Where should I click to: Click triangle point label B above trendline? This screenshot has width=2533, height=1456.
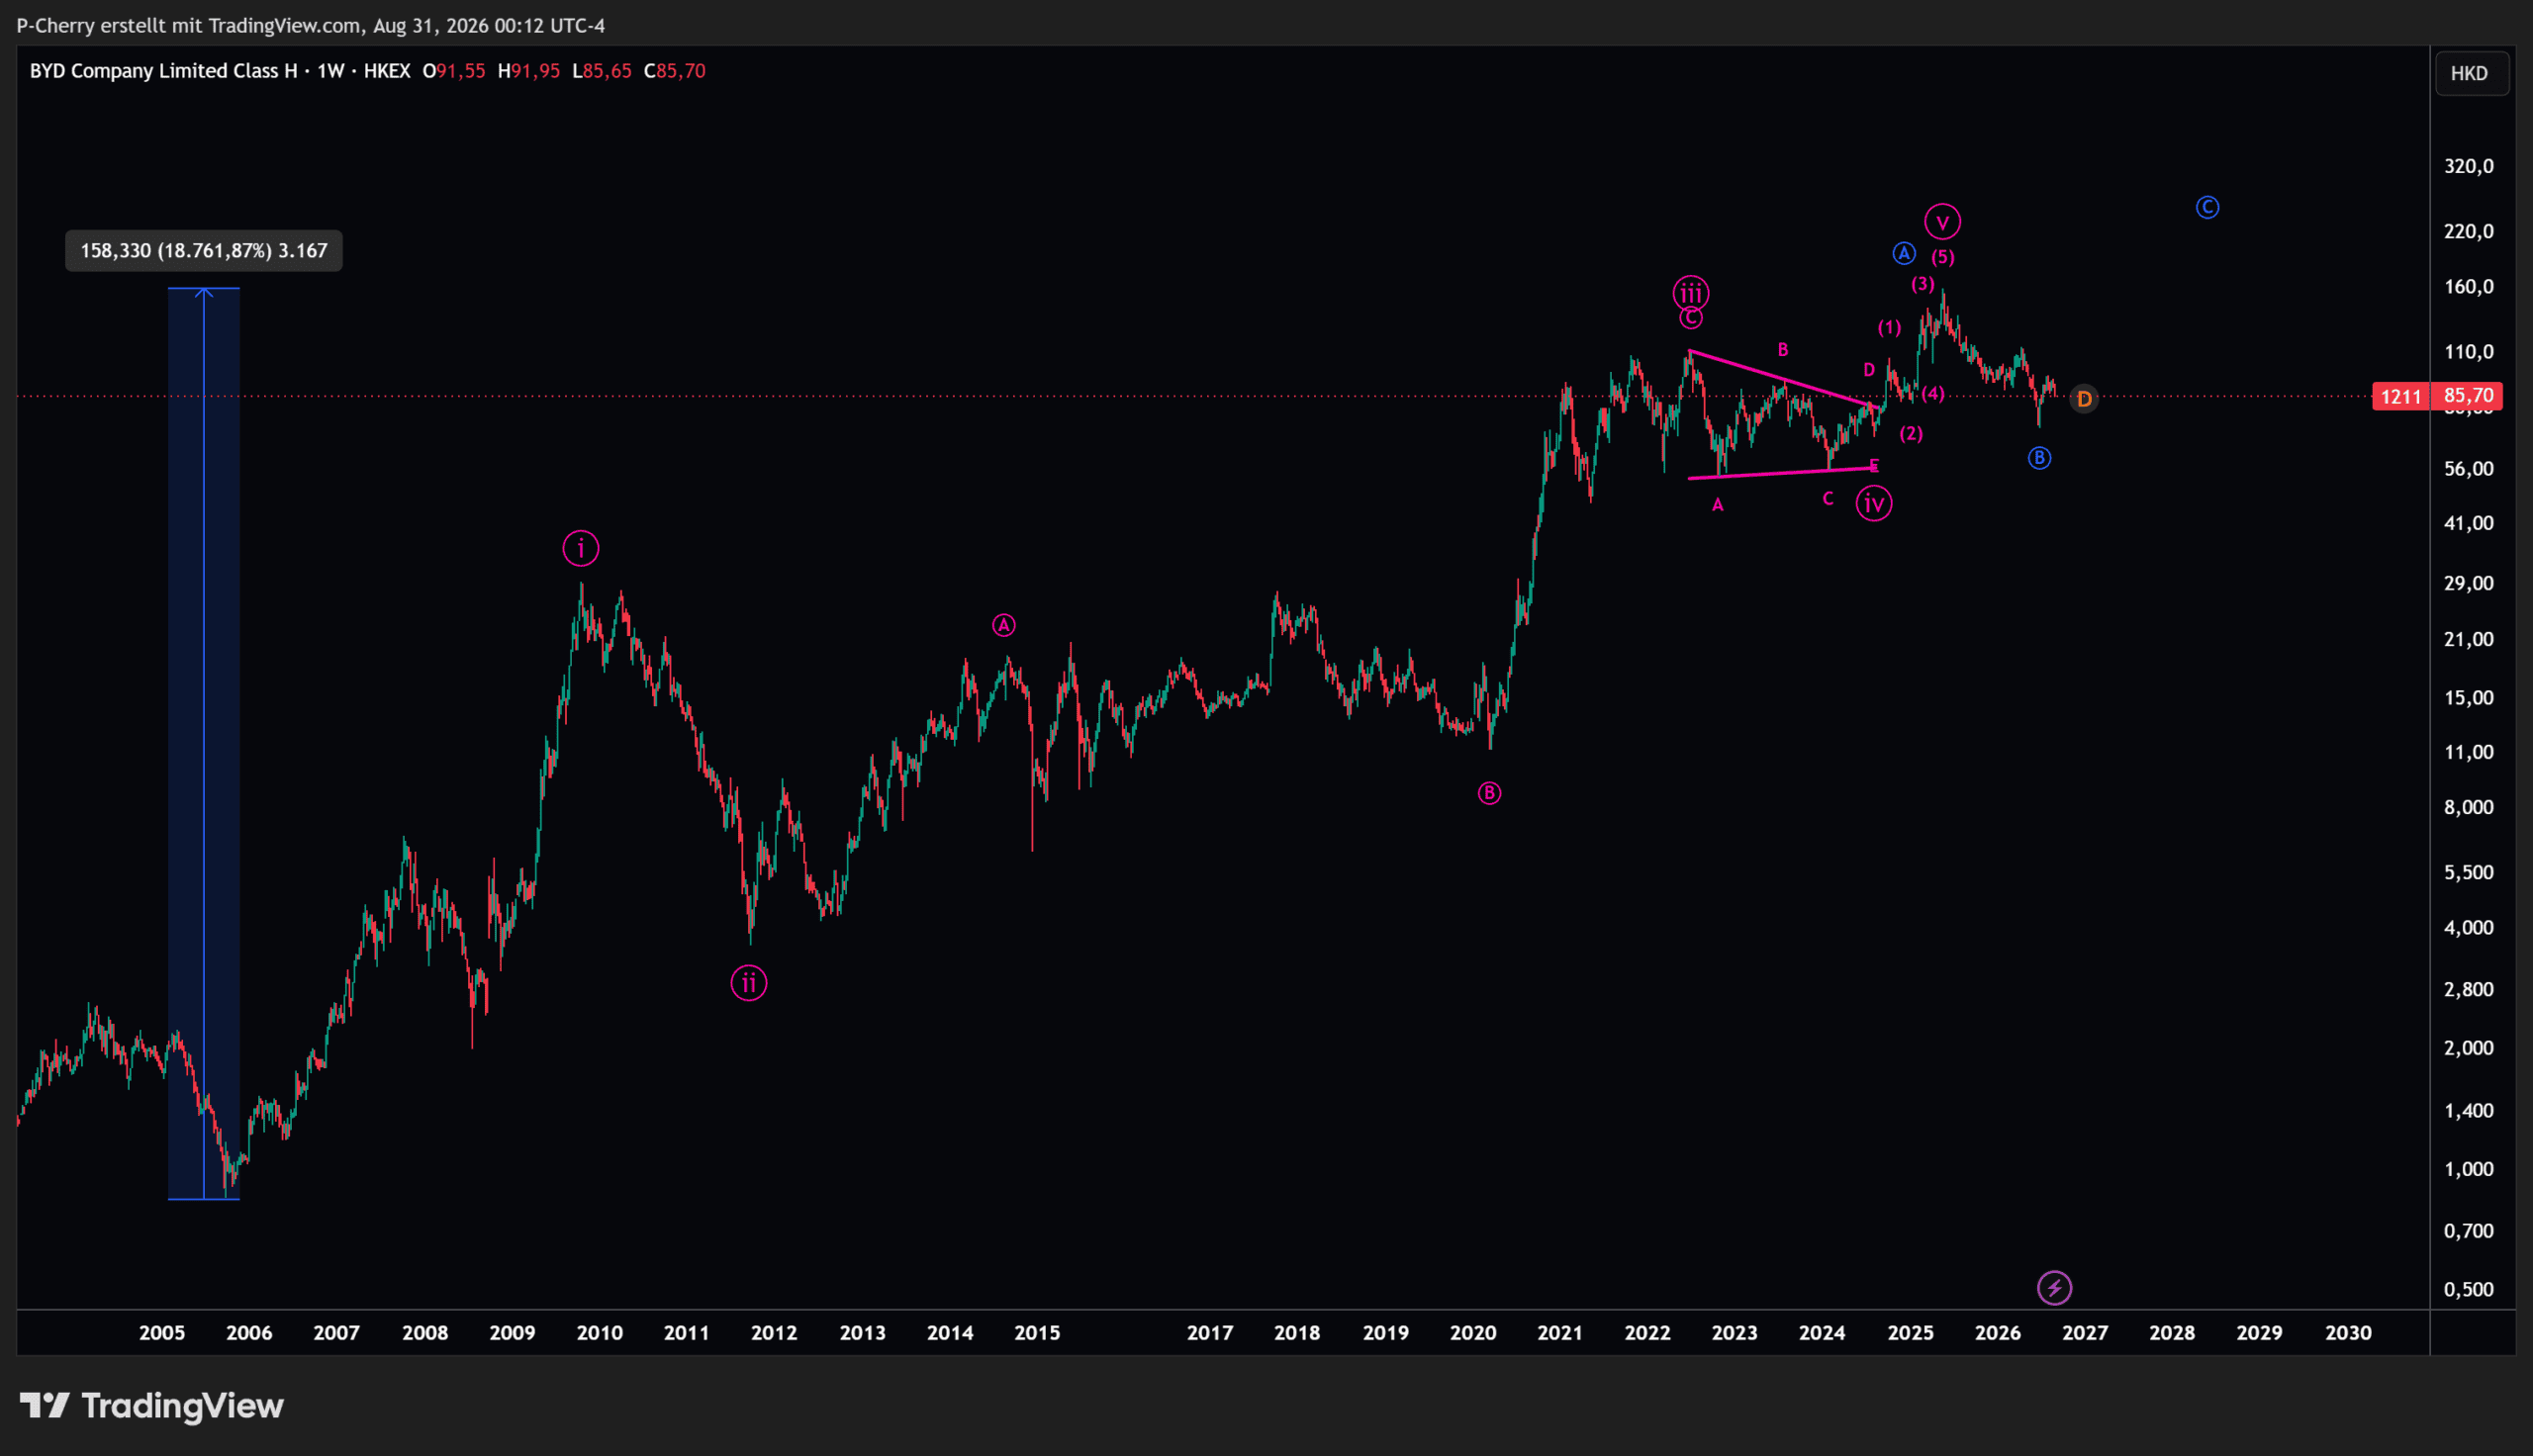1783,349
